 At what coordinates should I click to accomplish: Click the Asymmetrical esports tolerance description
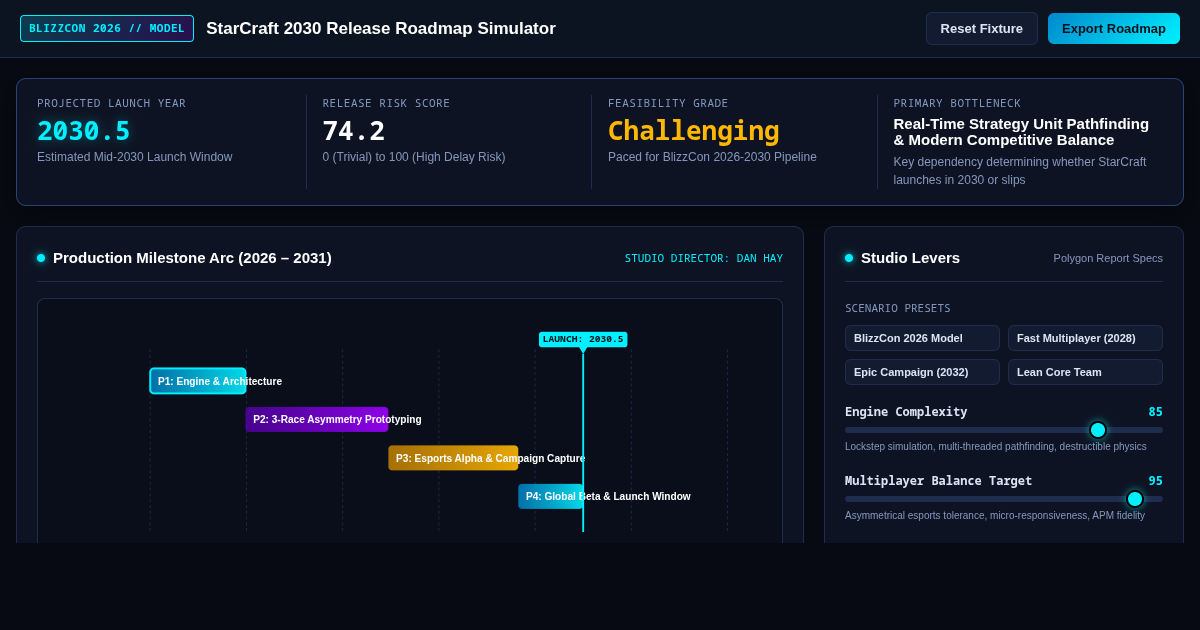click(x=995, y=515)
